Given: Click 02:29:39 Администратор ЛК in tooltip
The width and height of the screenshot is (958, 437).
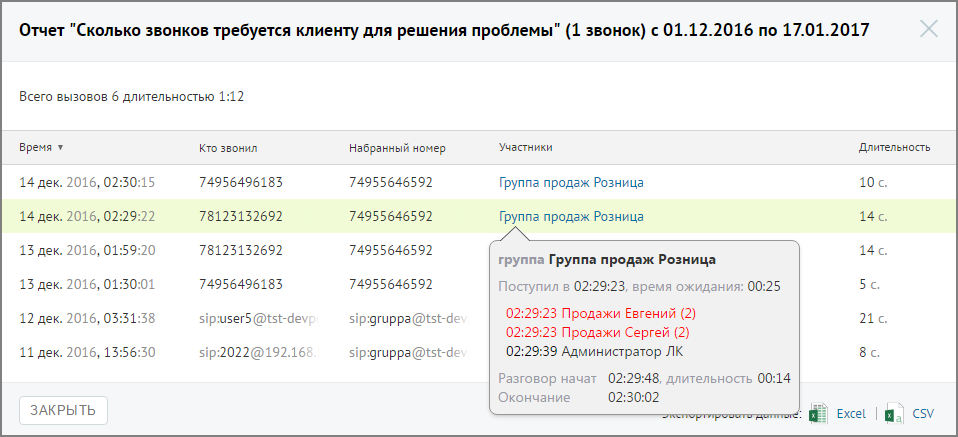Looking at the screenshot, I should click(595, 351).
